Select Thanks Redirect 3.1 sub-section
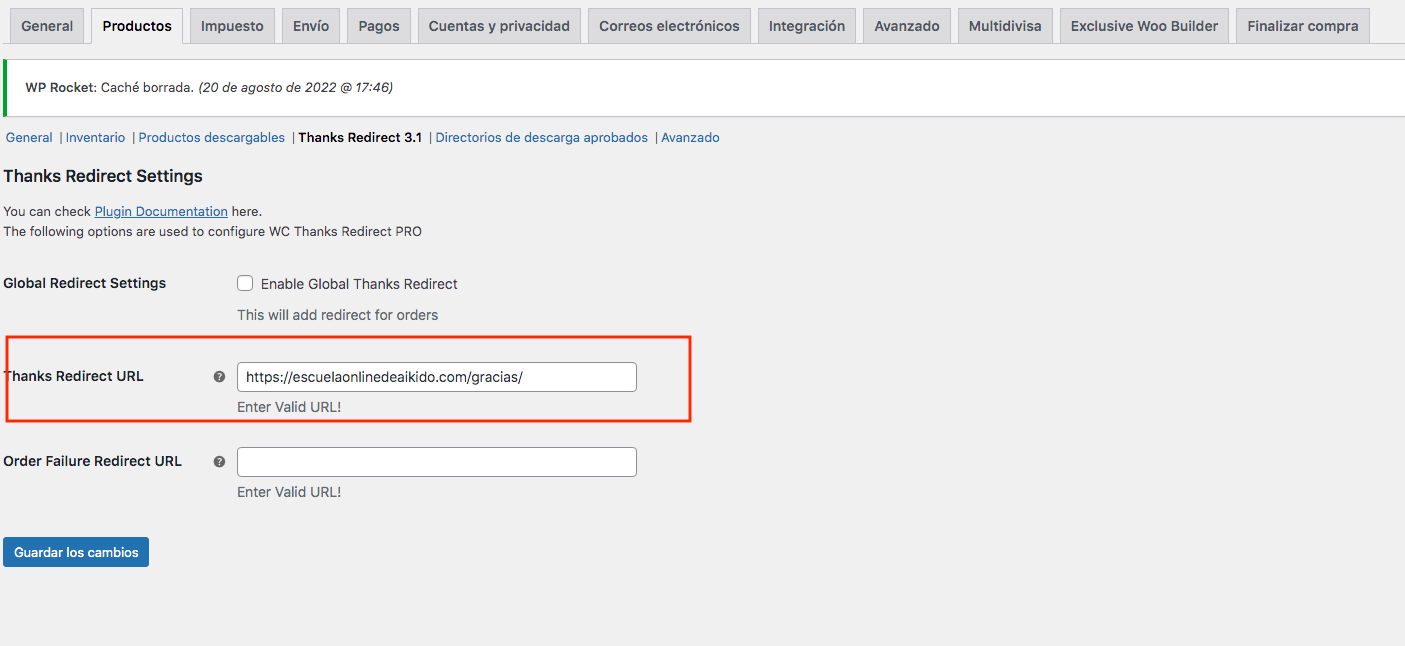The height and width of the screenshot is (646, 1405). click(x=360, y=138)
